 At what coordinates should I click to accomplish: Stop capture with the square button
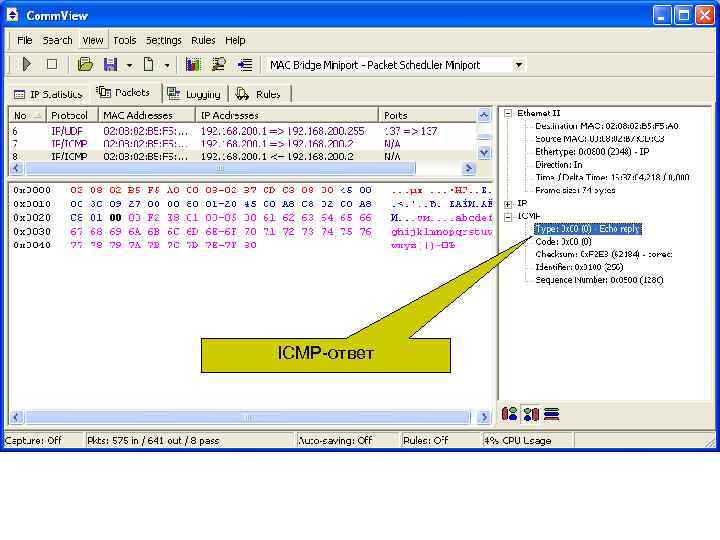click(52, 64)
